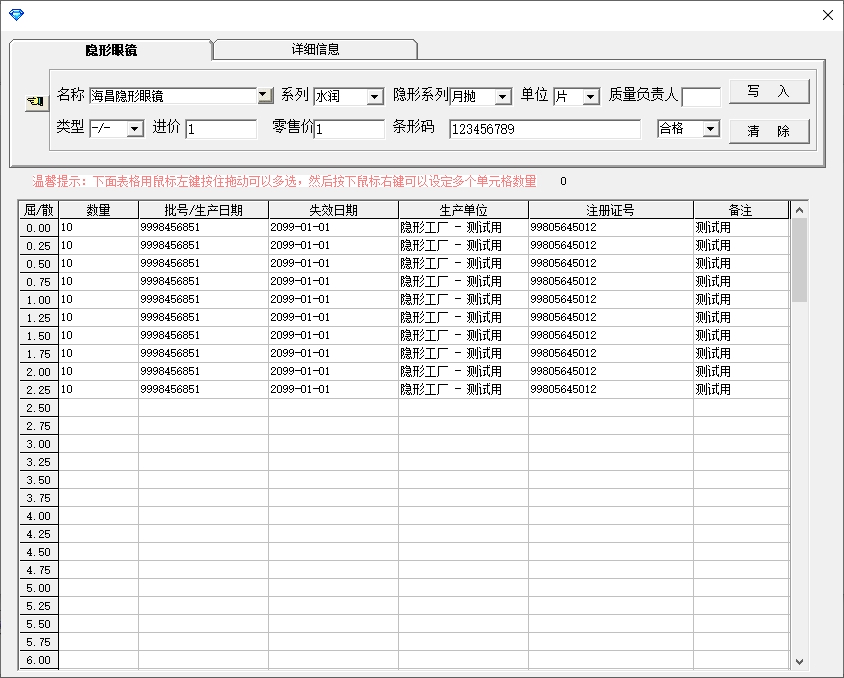The image size is (844, 678).
Task: Close the contact lens entry window
Action: (826, 15)
